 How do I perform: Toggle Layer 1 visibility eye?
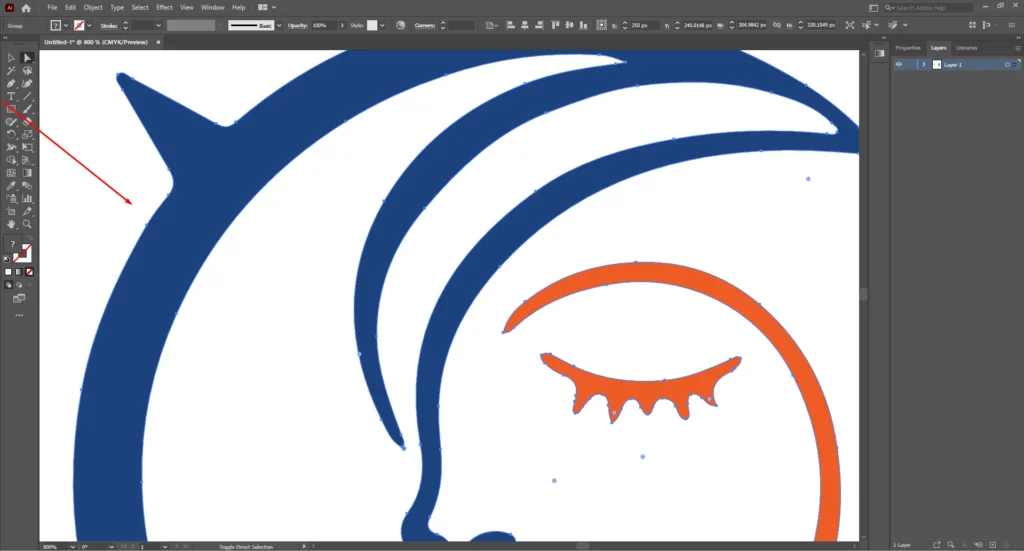pos(899,65)
